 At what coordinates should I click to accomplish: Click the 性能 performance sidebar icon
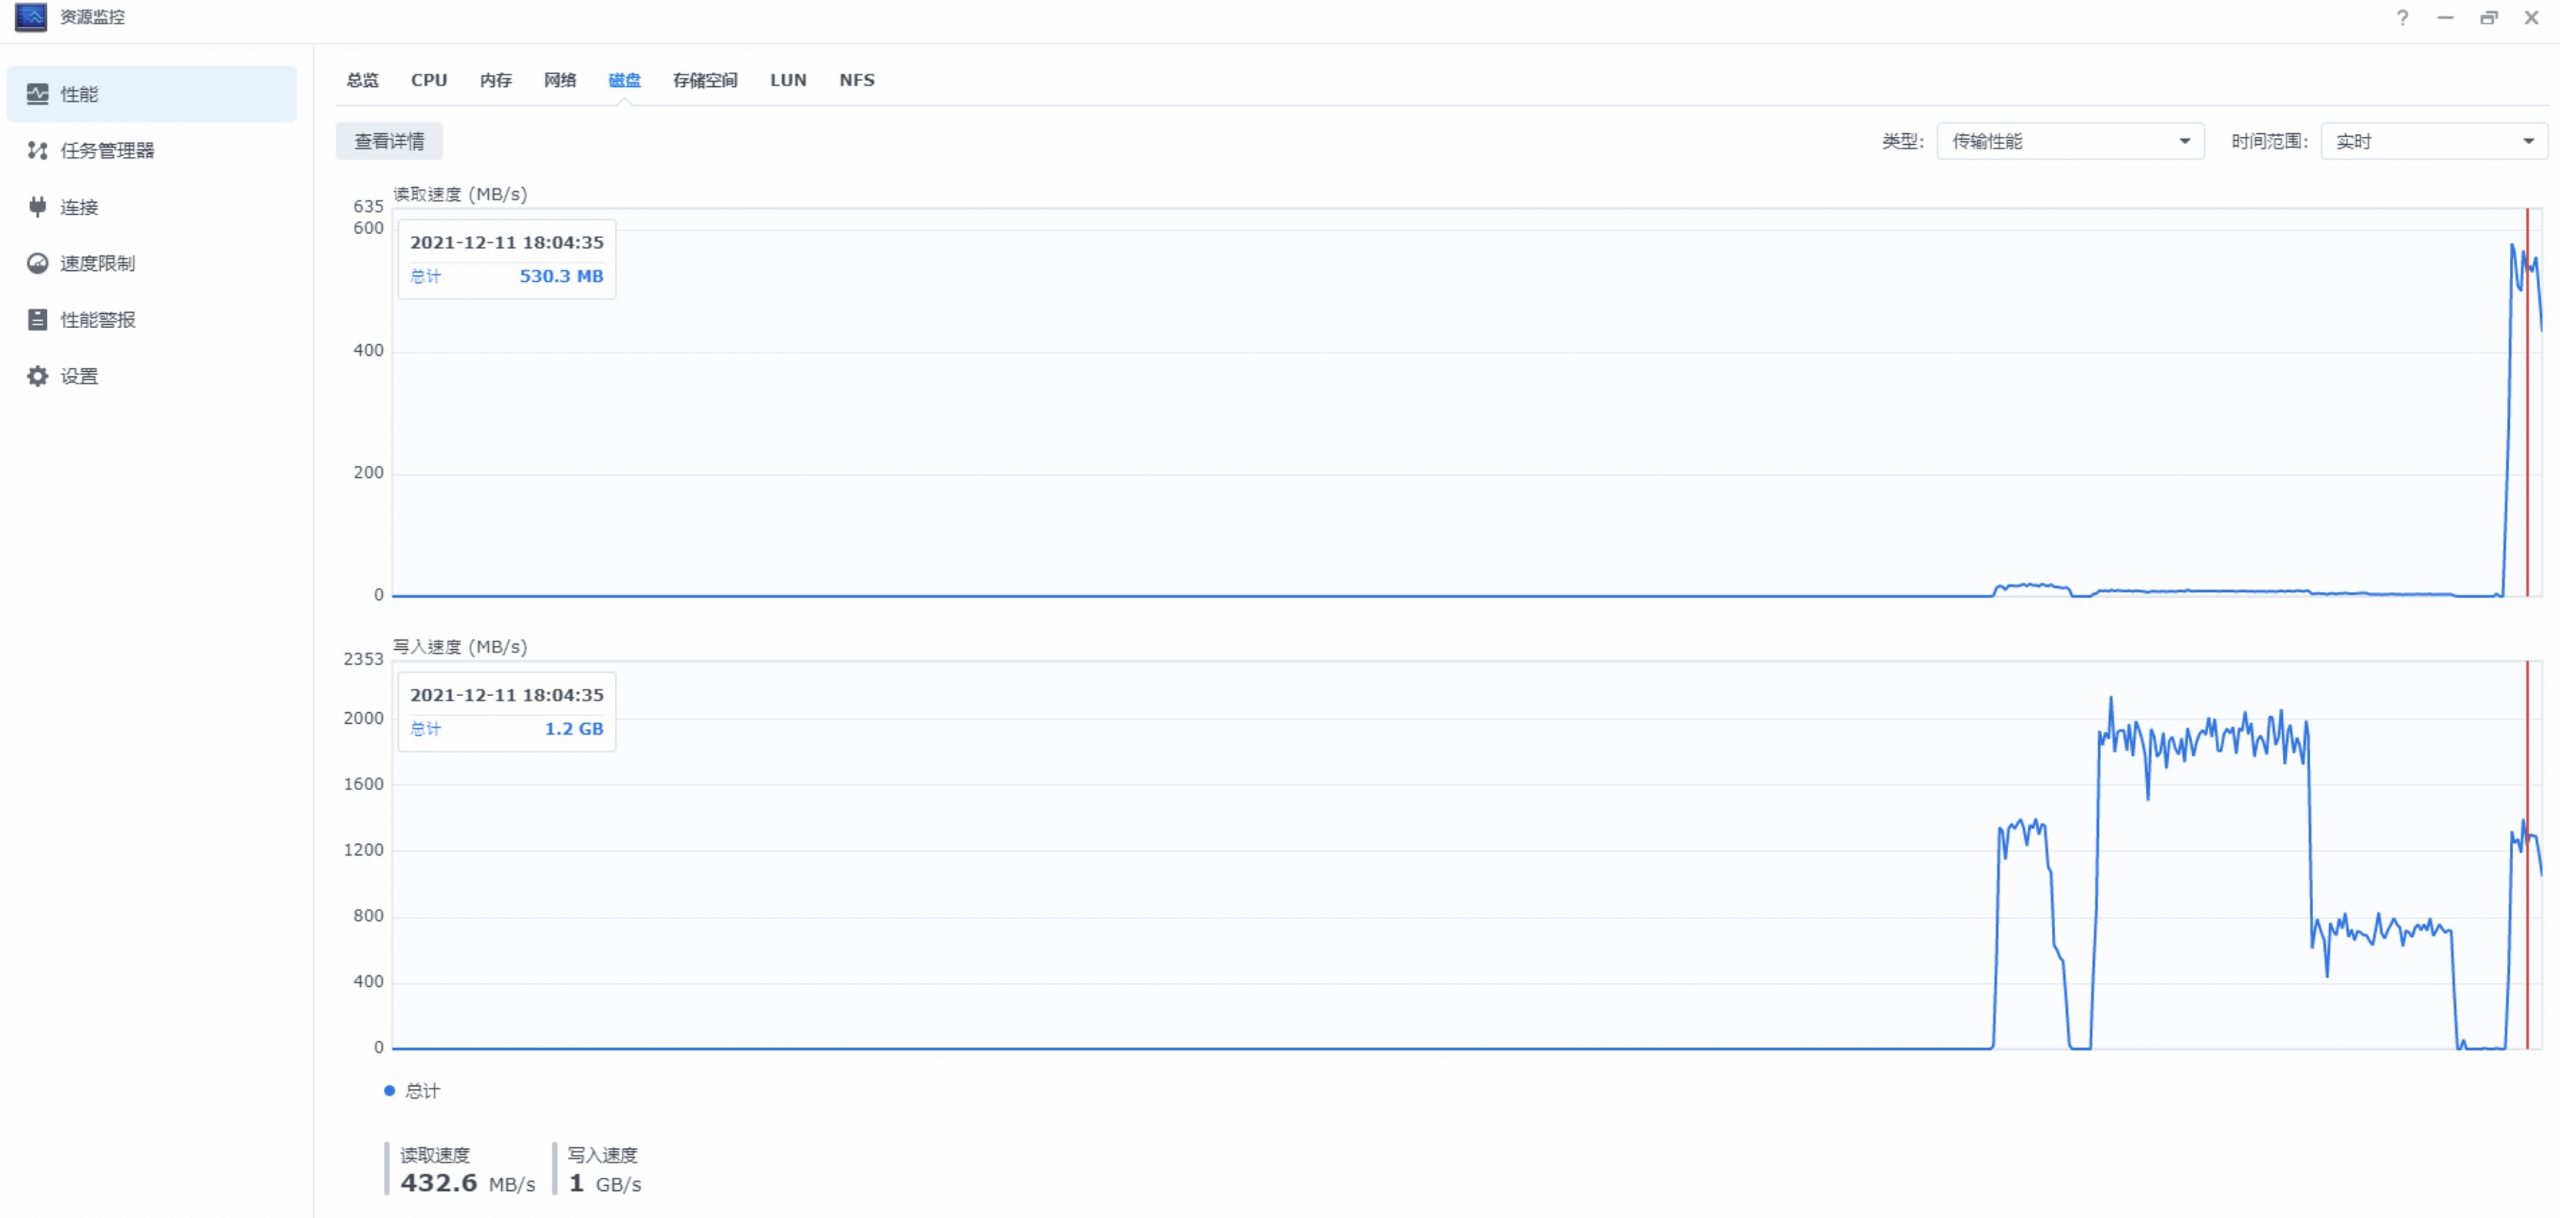coord(38,94)
